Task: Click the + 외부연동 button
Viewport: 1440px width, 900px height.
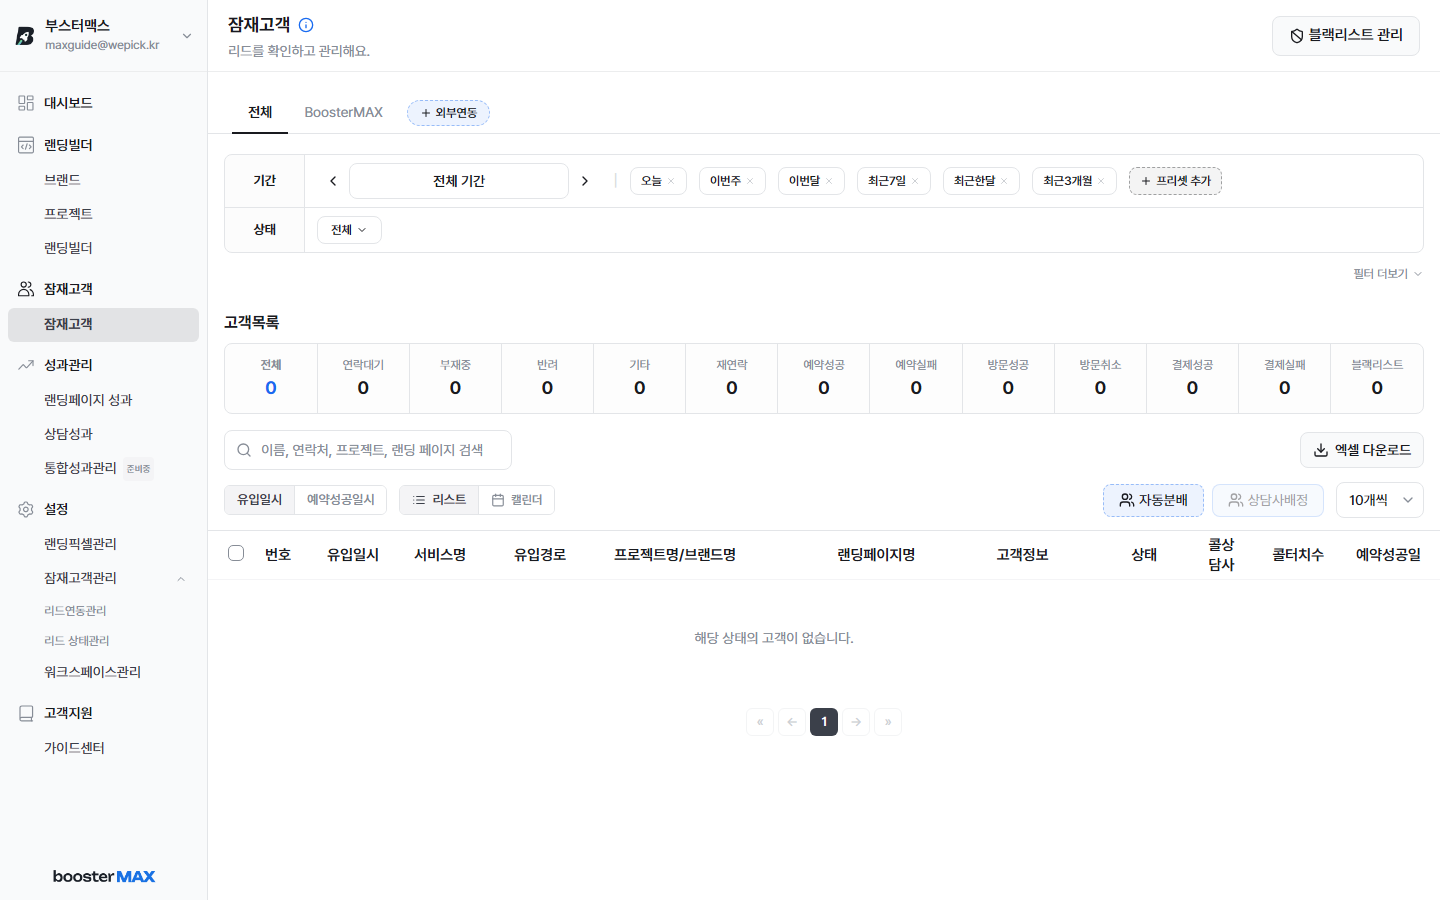Action: [x=448, y=113]
